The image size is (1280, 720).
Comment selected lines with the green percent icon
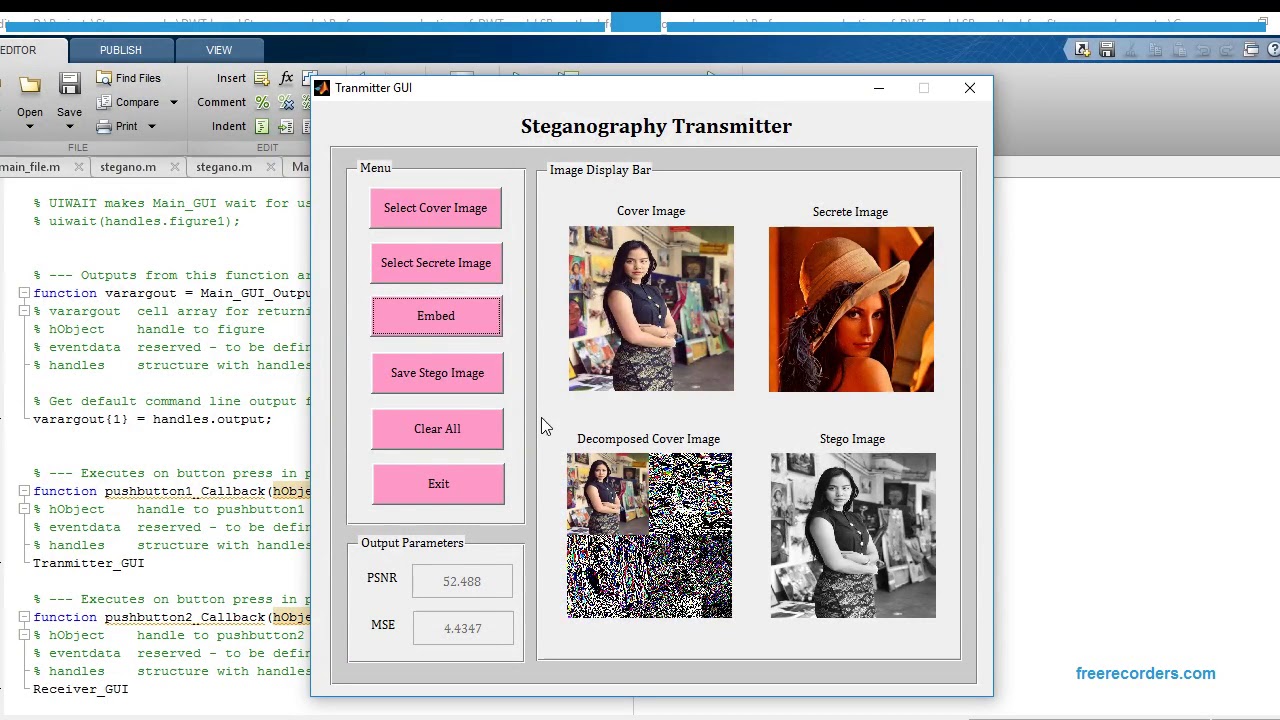(262, 102)
